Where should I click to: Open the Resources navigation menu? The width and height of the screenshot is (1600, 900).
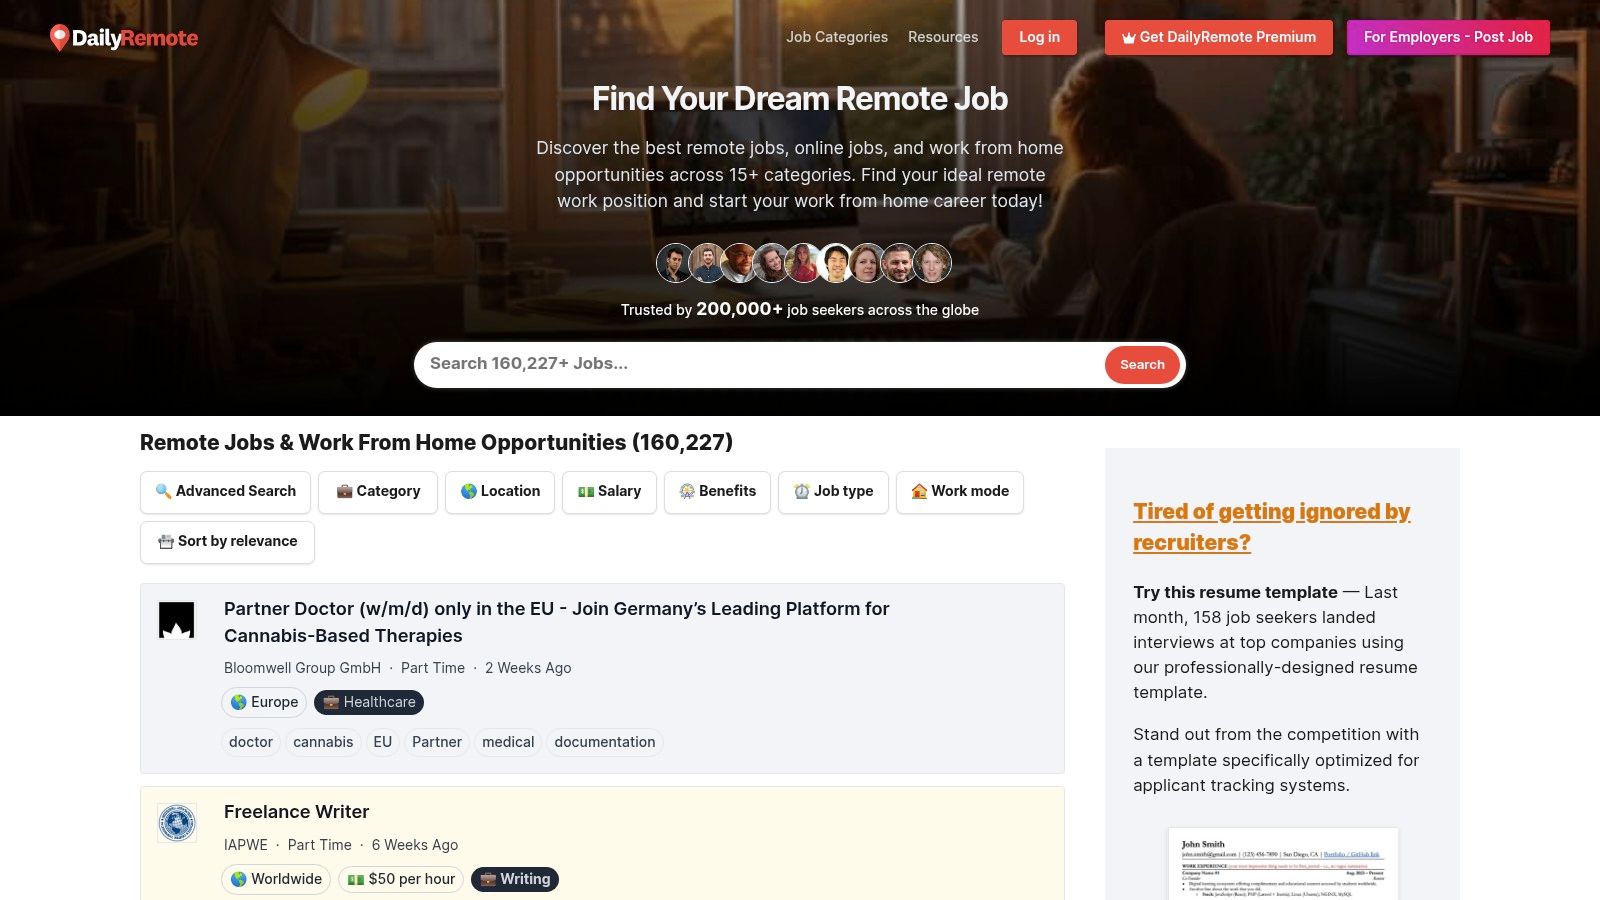tap(942, 37)
